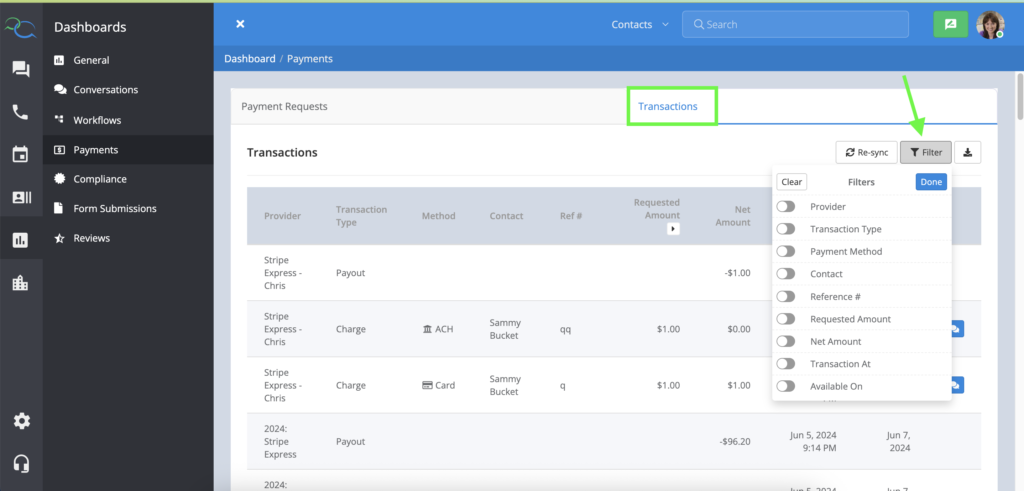Toggle the Transaction Type filter

[786, 229]
